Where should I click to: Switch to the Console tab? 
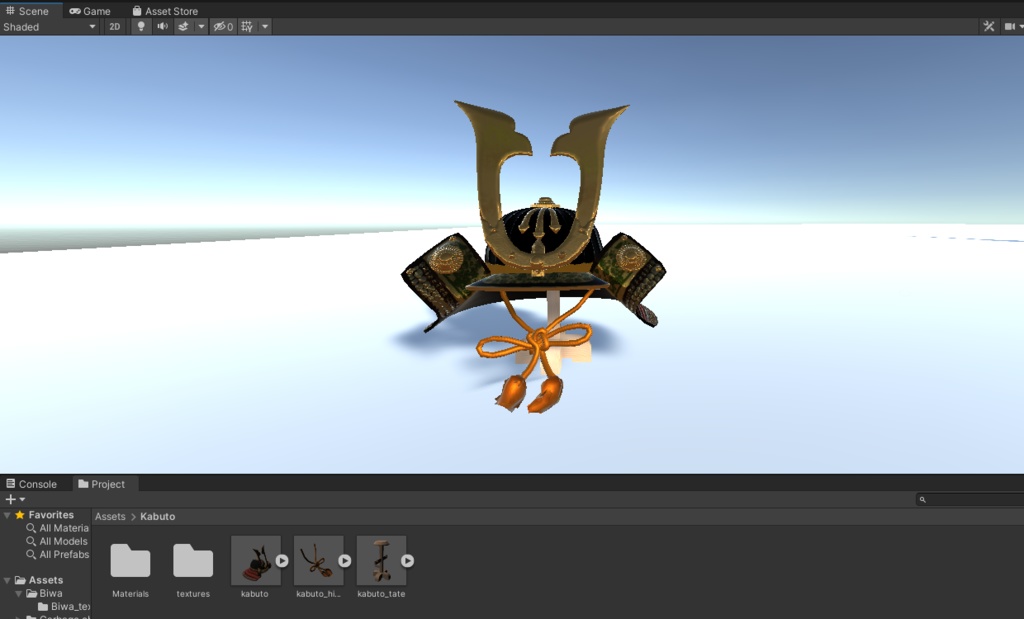[x=31, y=484]
